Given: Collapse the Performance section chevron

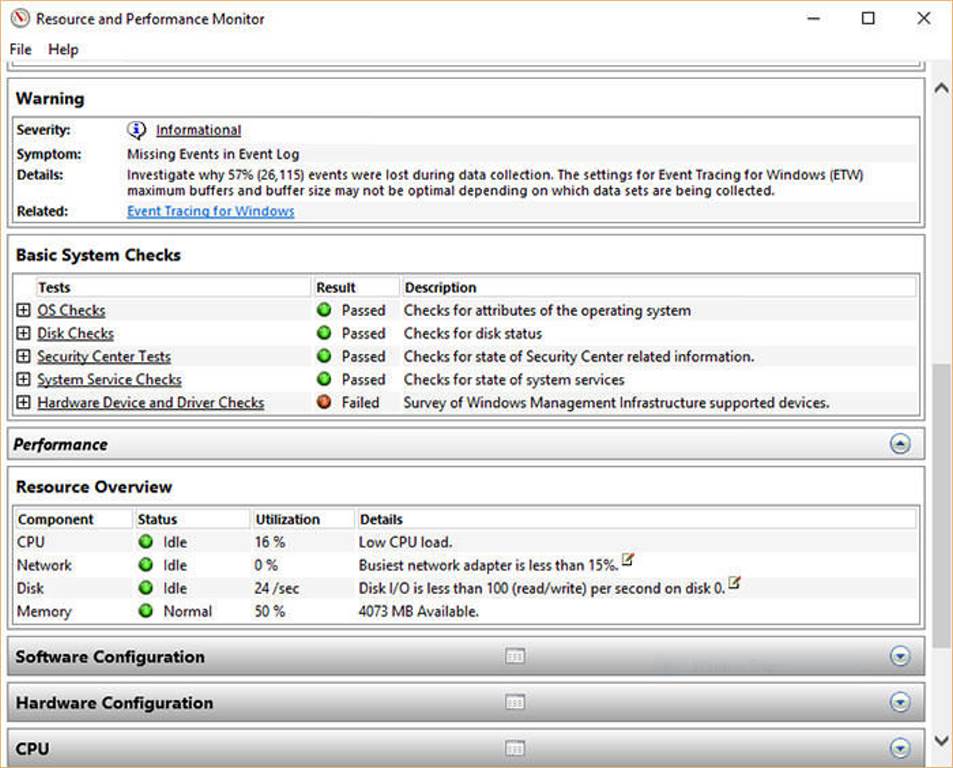Looking at the screenshot, I should coord(899,443).
